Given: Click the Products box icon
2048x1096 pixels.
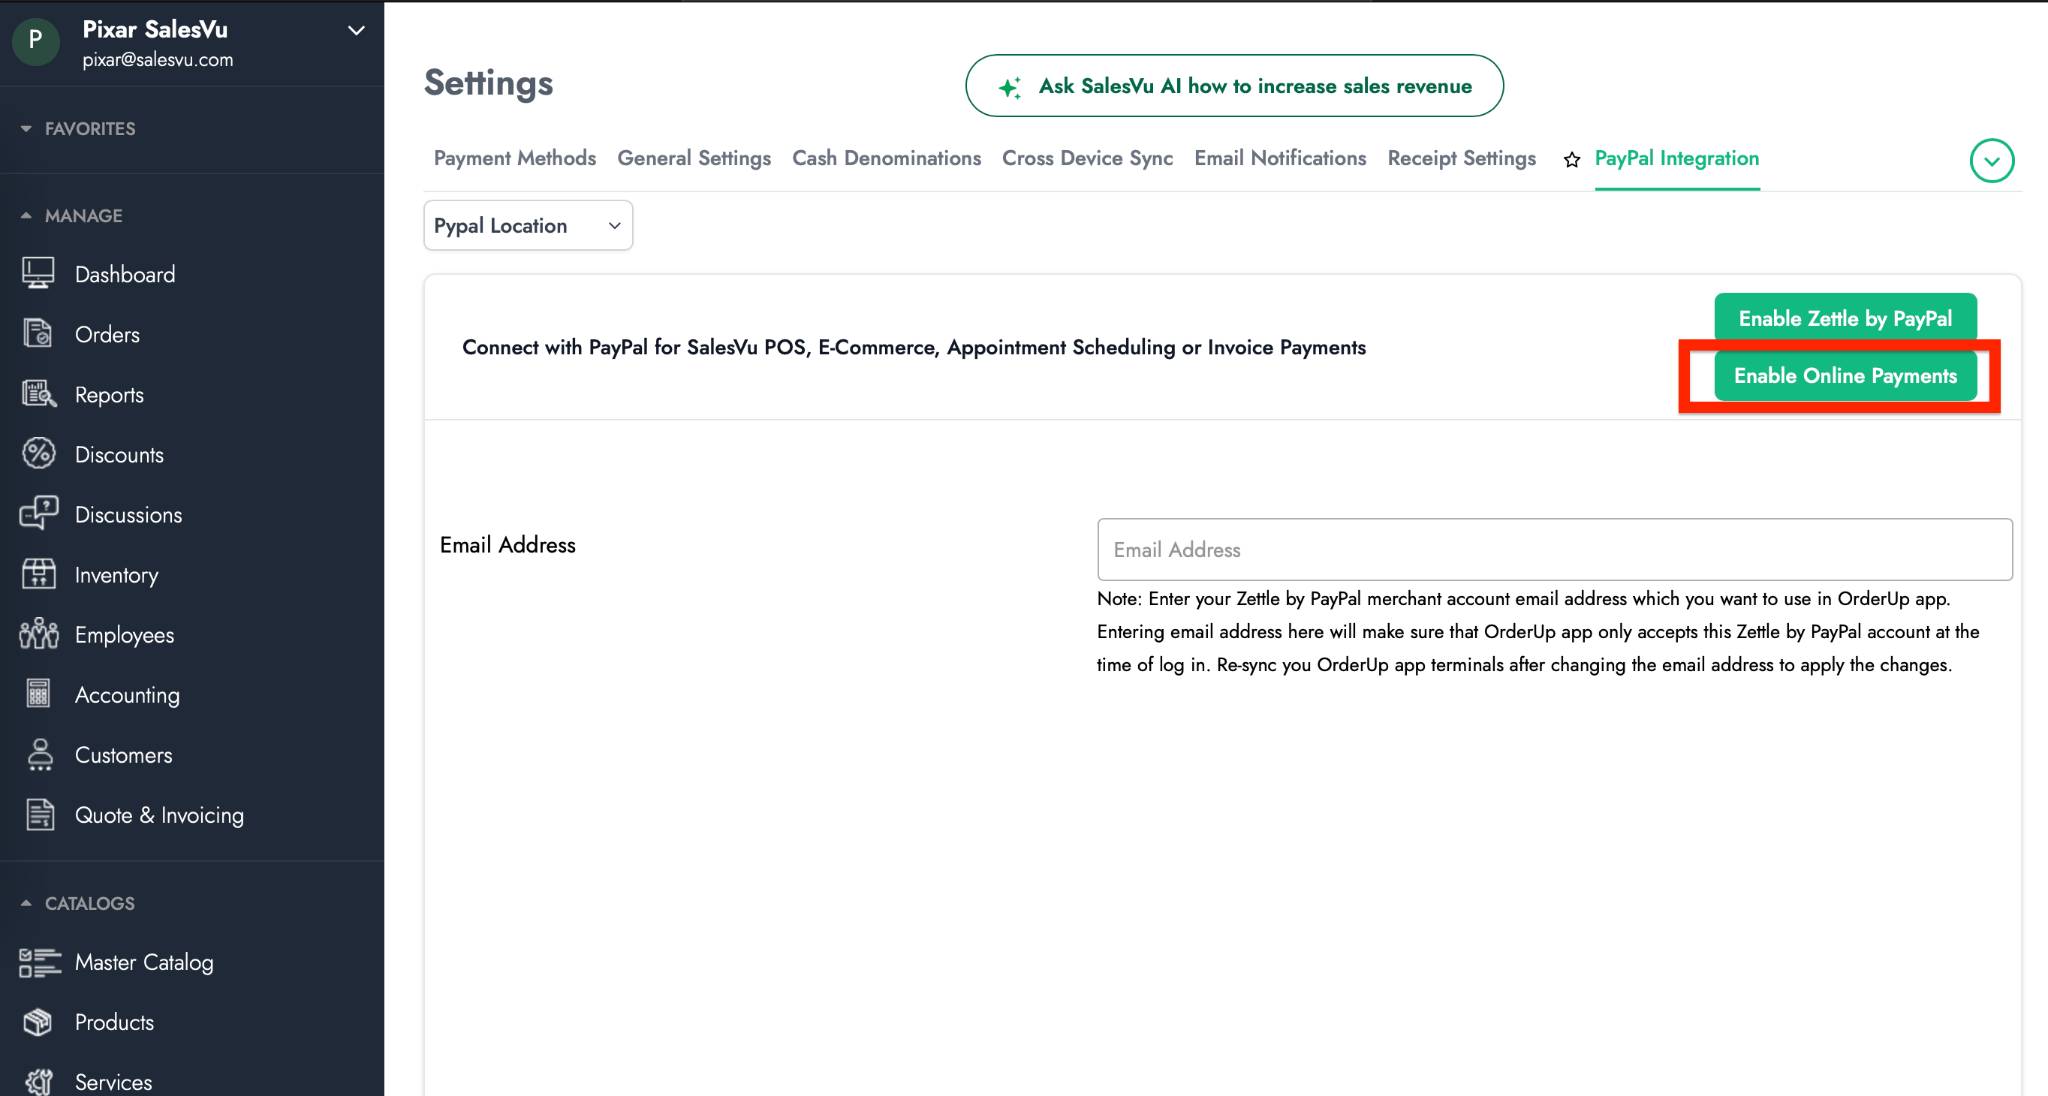Looking at the screenshot, I should (38, 1022).
